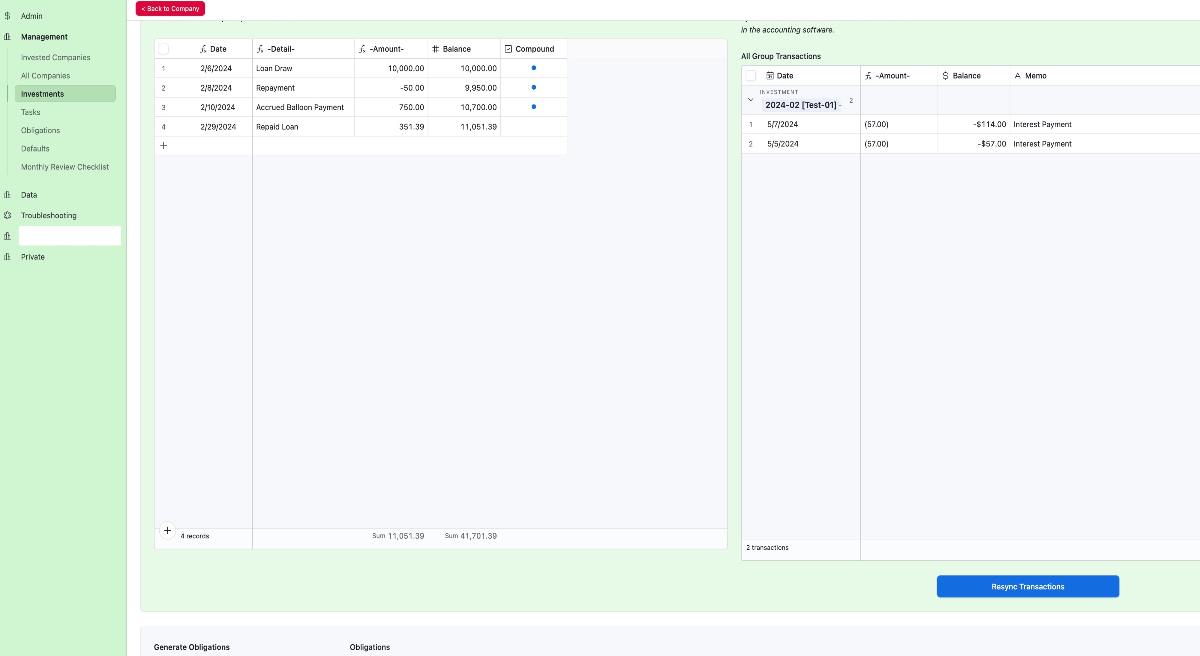Open Monthly Review Checklist from sidebar
Viewport: 1200px width, 656px height.
[x=65, y=167]
